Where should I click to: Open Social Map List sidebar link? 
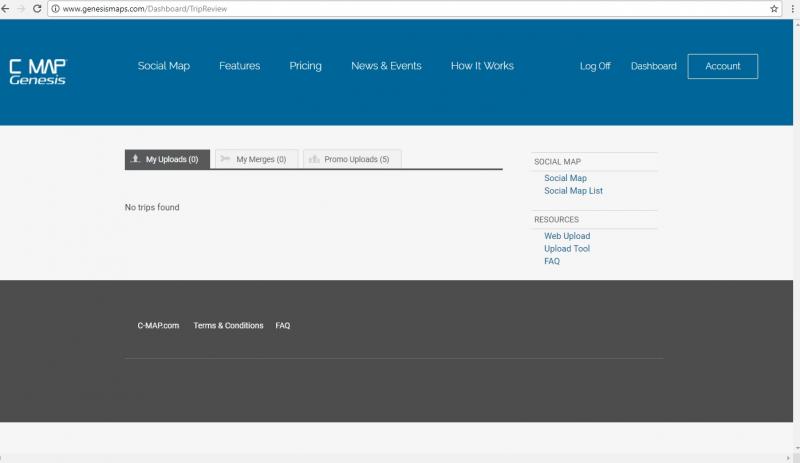click(x=573, y=190)
